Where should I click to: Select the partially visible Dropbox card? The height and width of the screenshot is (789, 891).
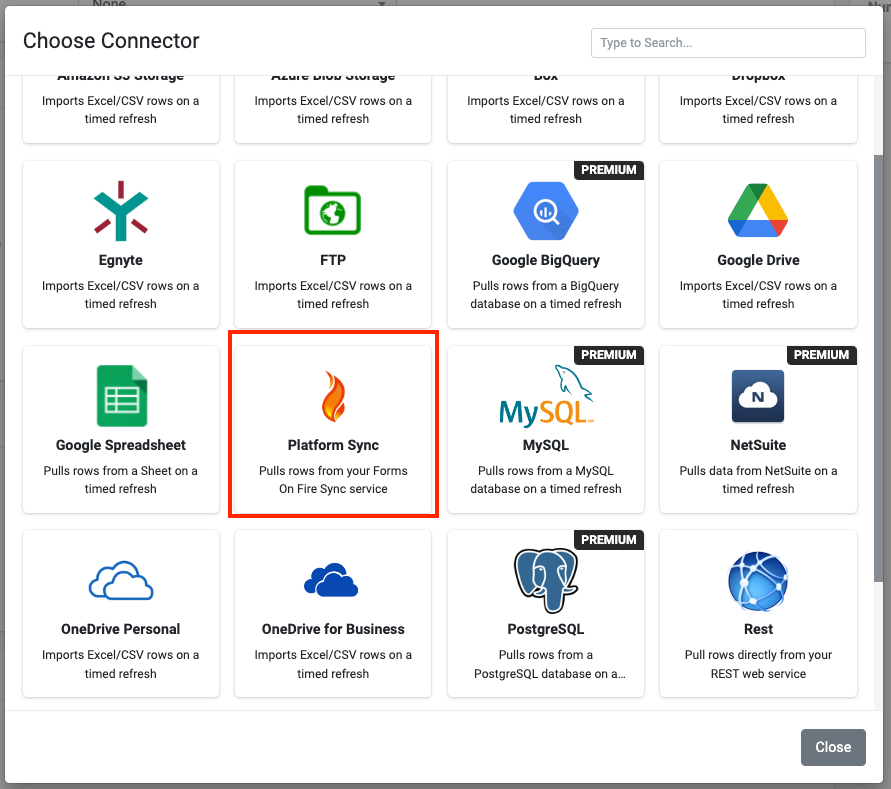758,109
